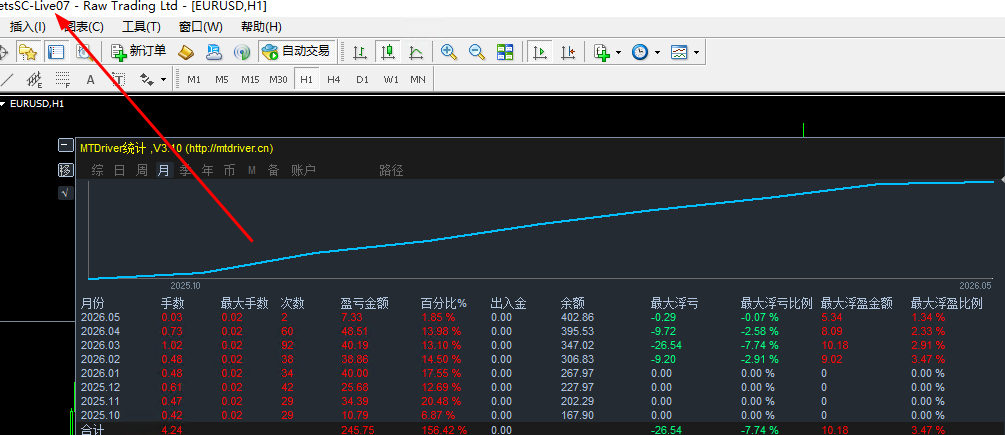Switch to the 备 tab

(274, 170)
